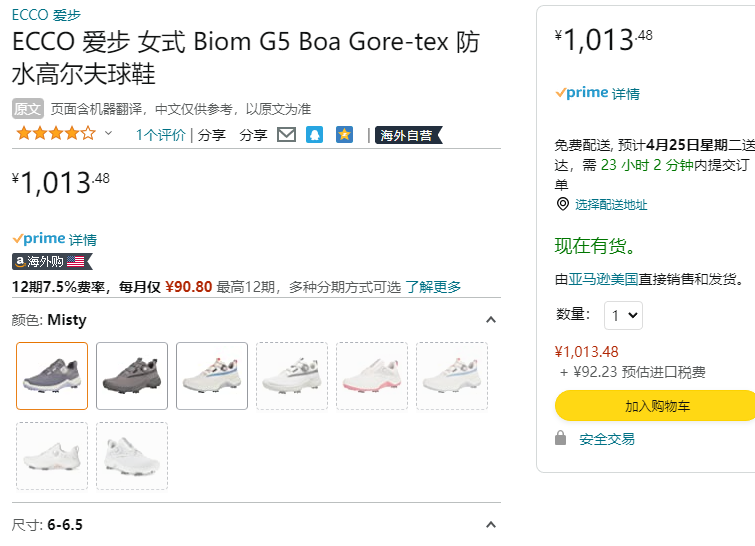The height and width of the screenshot is (546, 755).
Task: Open the 1个评价 reviews link
Action: click(x=160, y=135)
